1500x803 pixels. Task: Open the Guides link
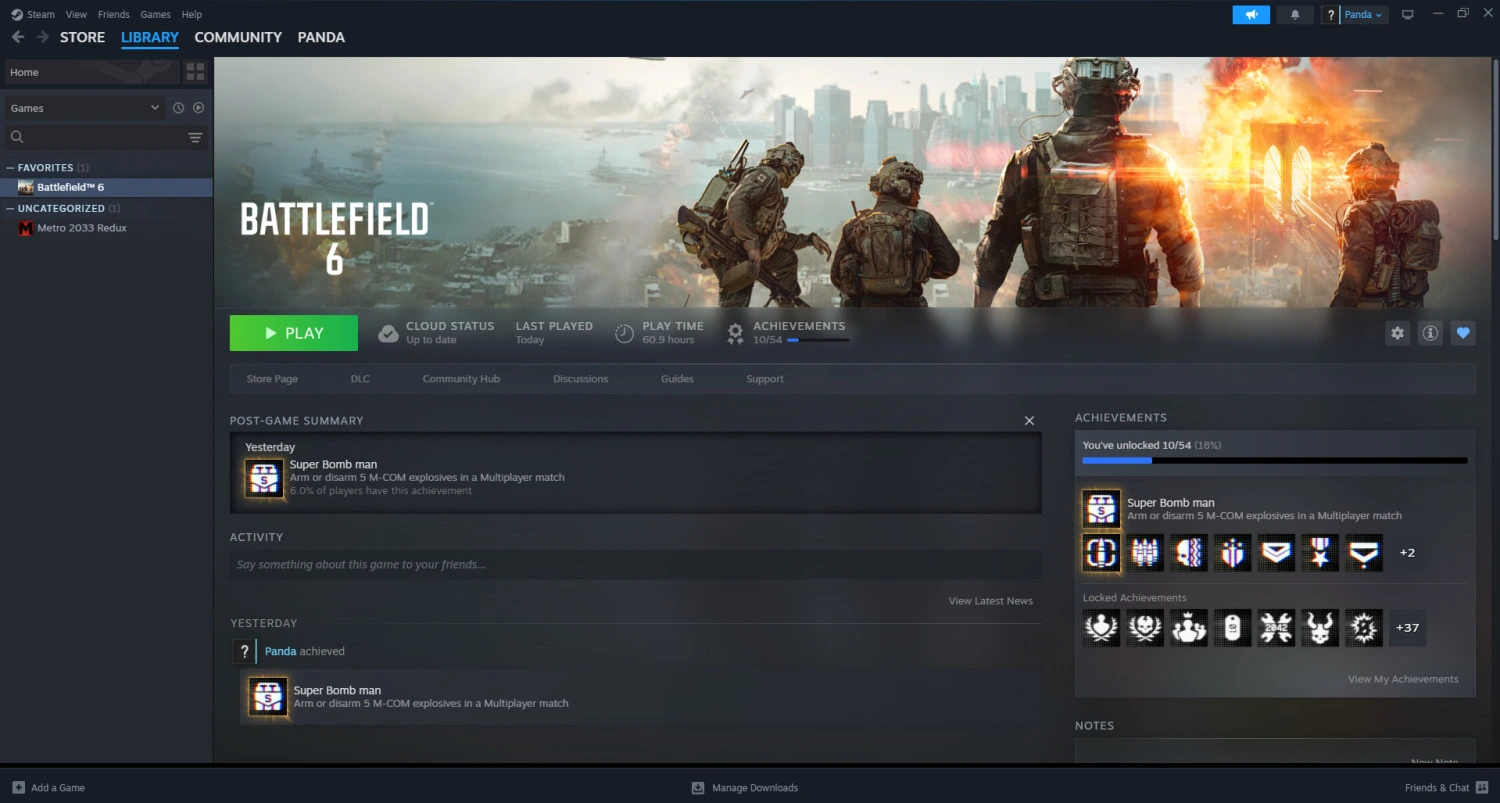click(677, 379)
